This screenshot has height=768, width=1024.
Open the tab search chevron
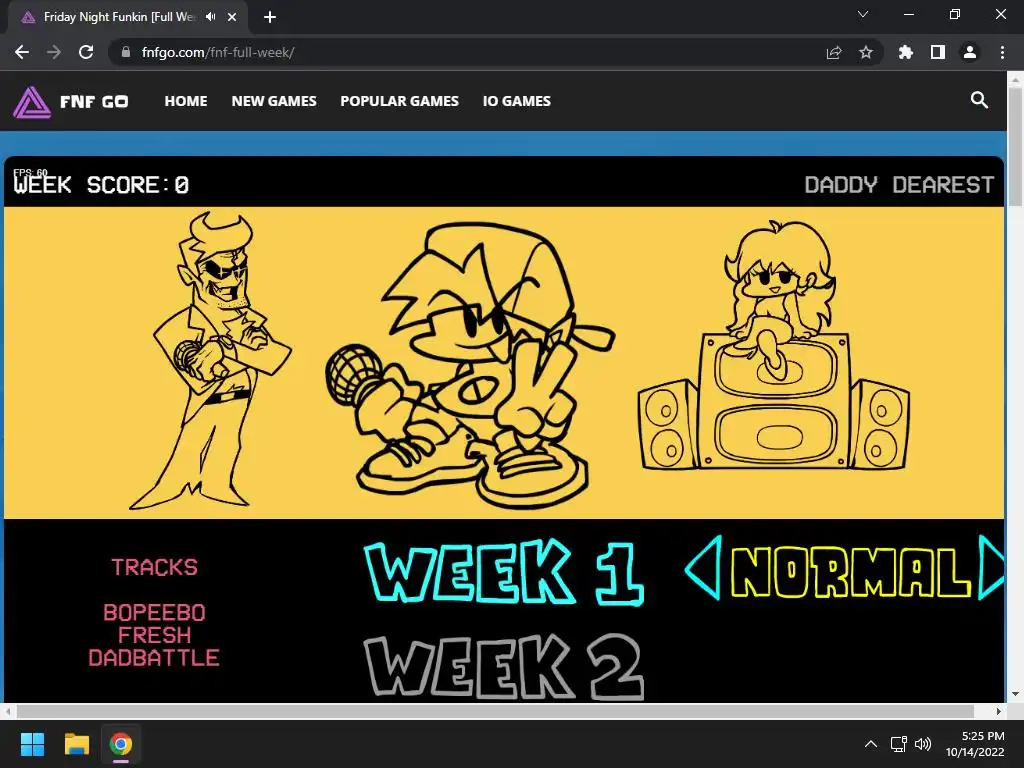pyautogui.click(x=863, y=14)
